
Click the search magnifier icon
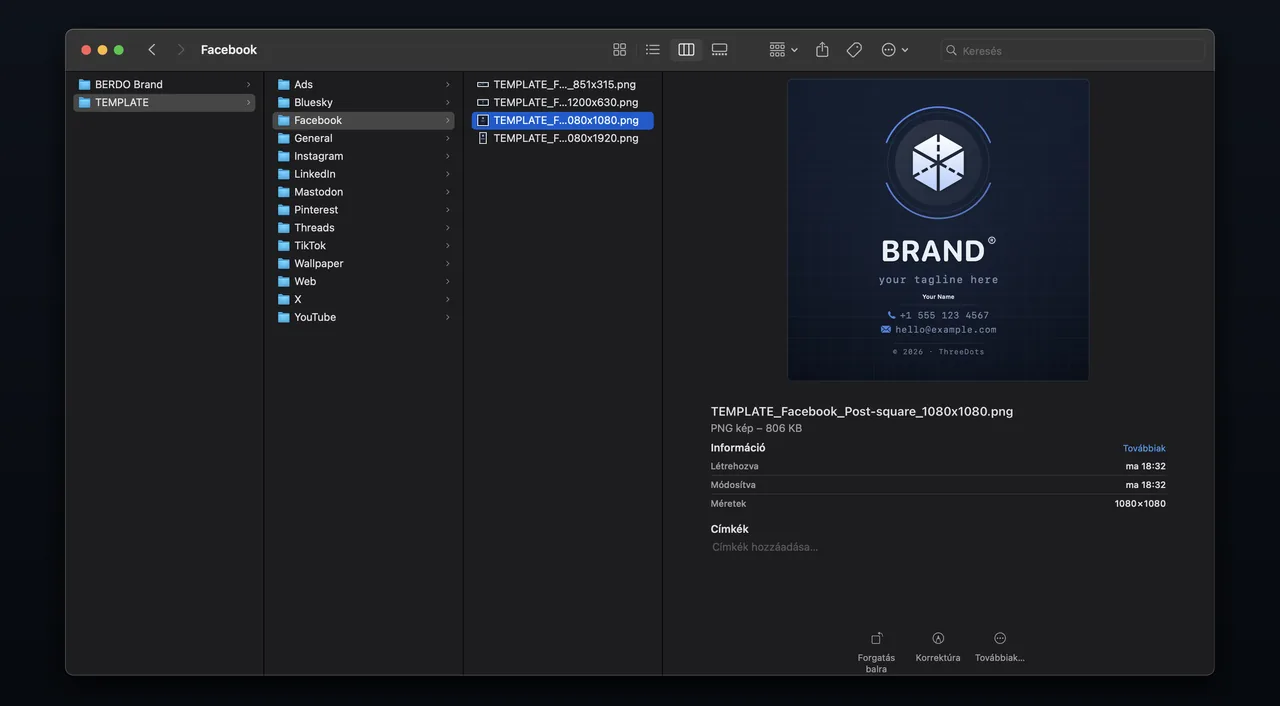pos(952,50)
